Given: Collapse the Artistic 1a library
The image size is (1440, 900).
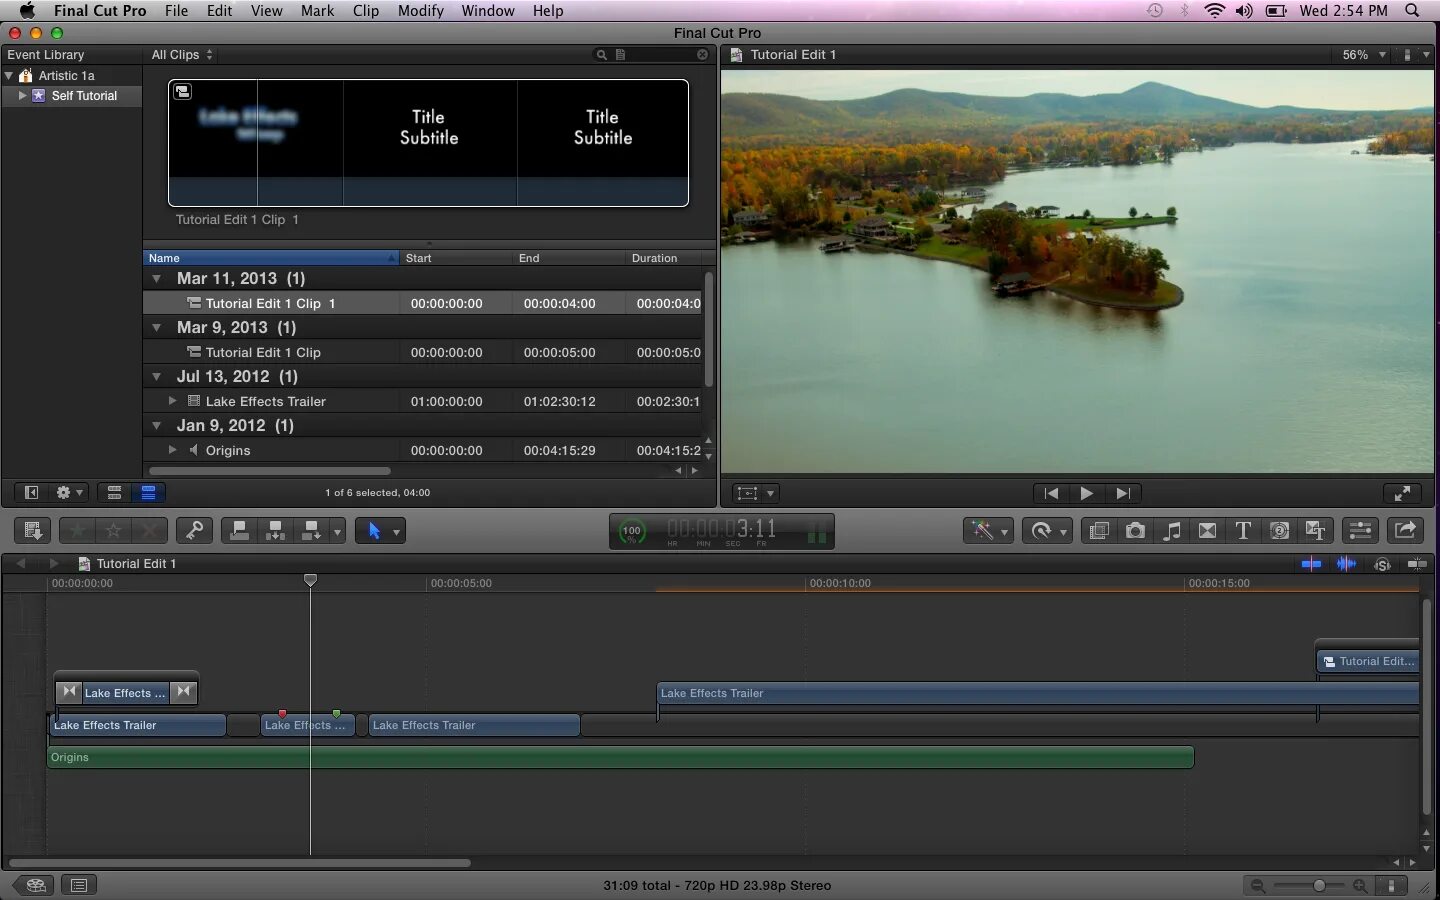Looking at the screenshot, I should point(9,75).
